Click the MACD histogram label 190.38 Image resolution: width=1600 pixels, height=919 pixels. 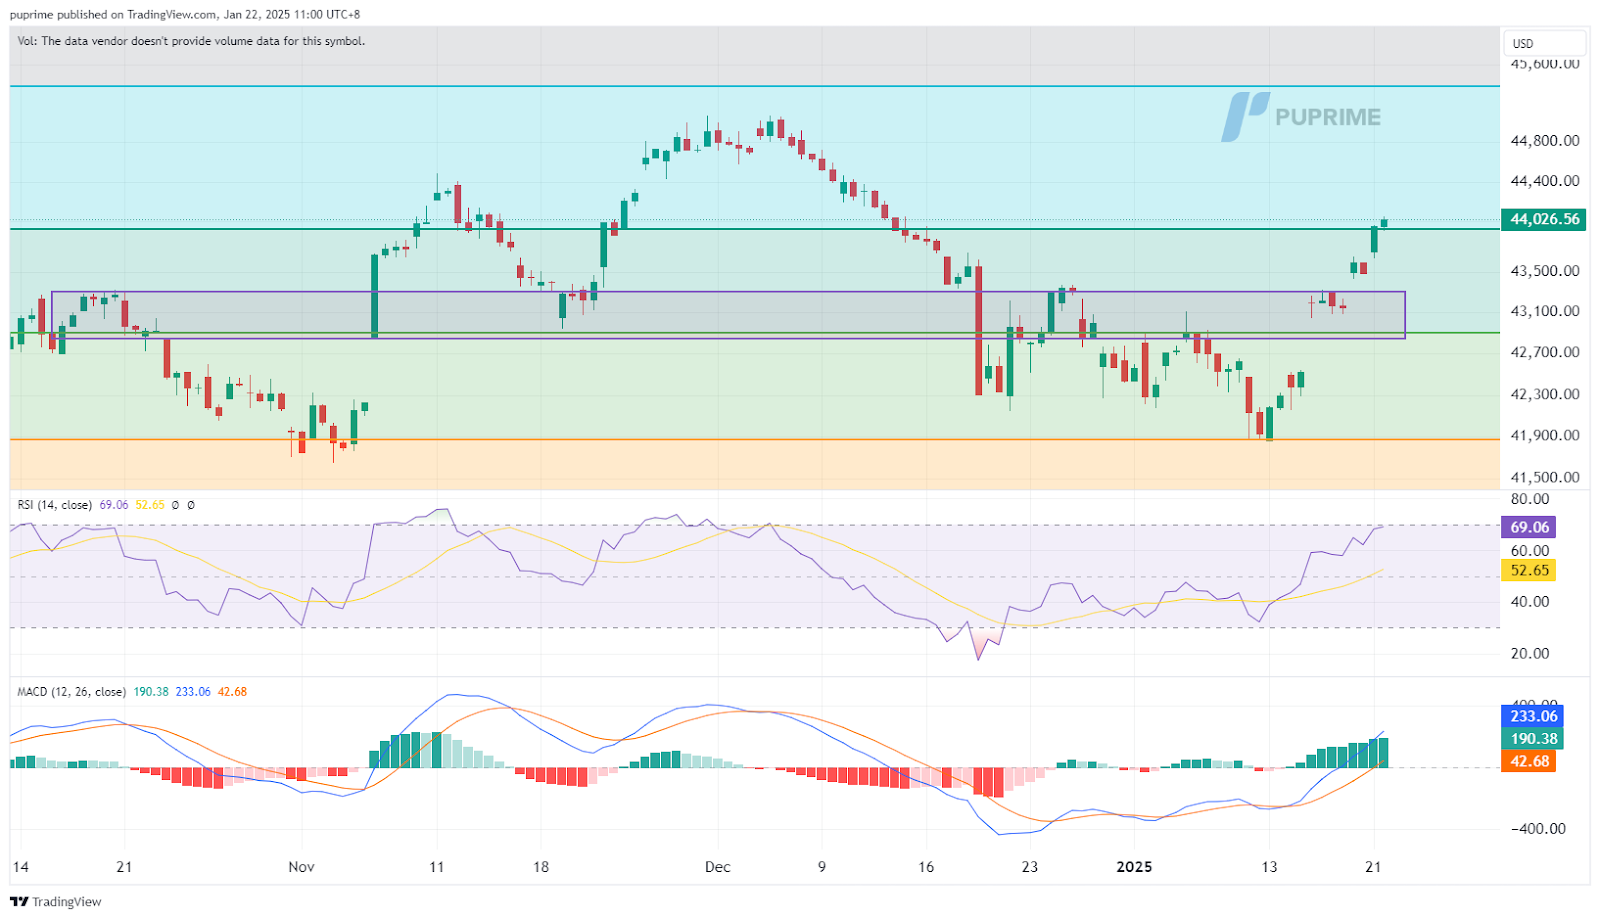[x=1533, y=739]
